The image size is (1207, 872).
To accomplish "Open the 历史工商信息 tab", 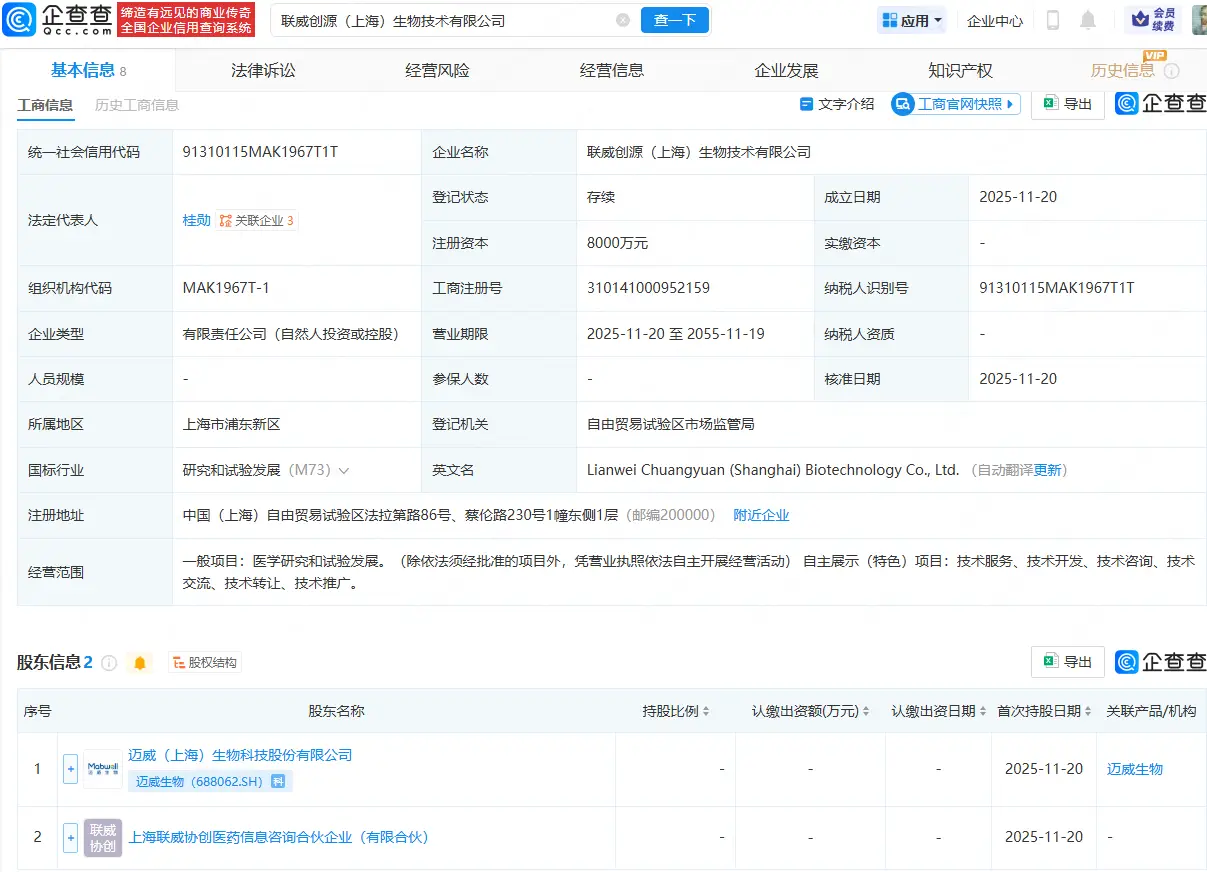I will [x=139, y=104].
